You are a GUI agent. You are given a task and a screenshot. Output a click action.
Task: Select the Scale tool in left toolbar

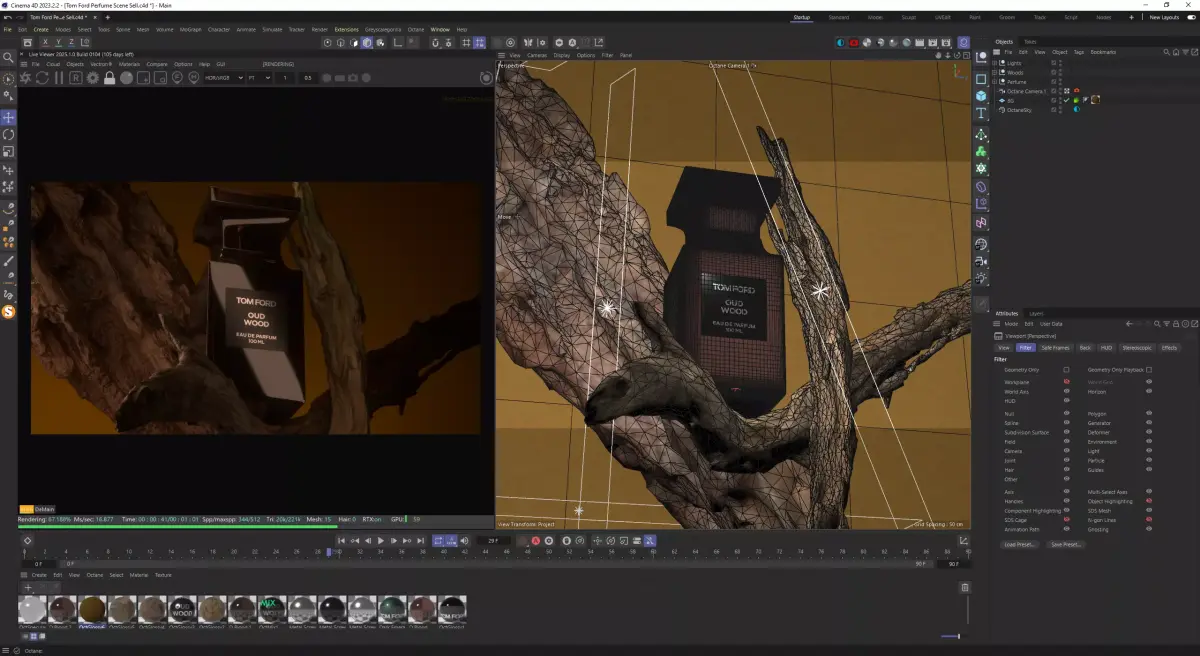8,152
